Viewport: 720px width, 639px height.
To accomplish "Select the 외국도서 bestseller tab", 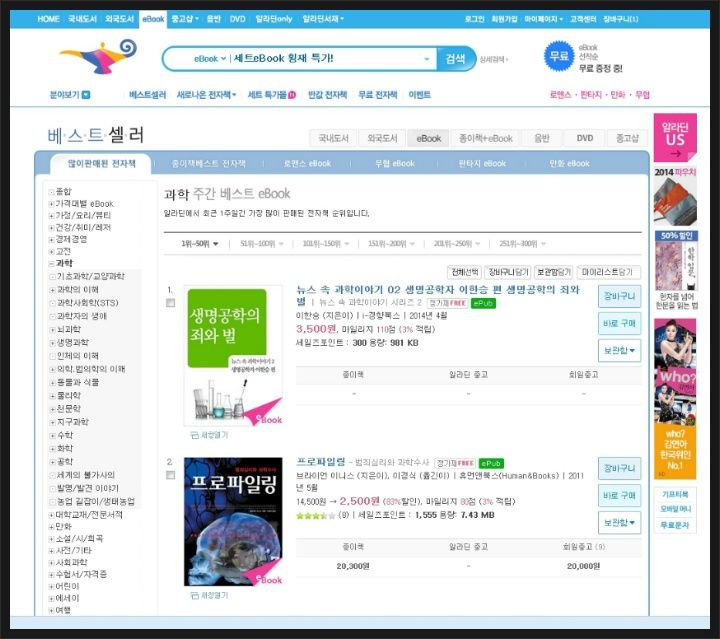I will (382, 138).
